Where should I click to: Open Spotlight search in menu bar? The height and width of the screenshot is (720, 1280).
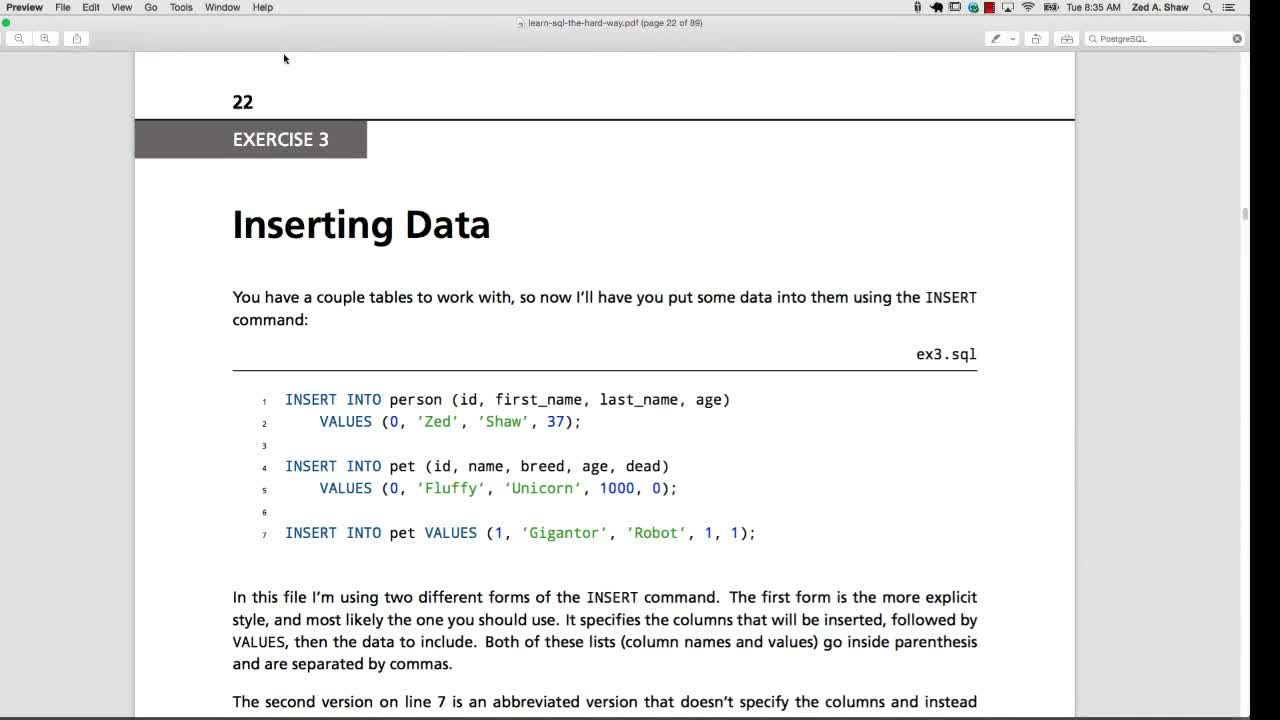(x=1207, y=7)
